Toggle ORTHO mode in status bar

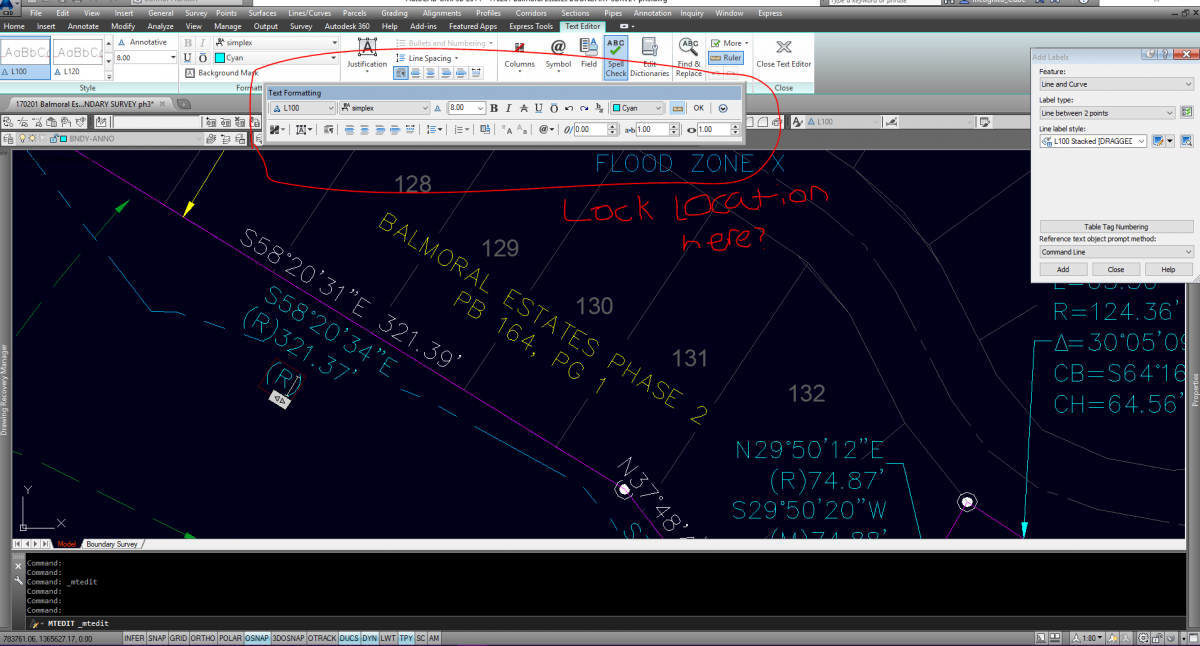coord(203,638)
